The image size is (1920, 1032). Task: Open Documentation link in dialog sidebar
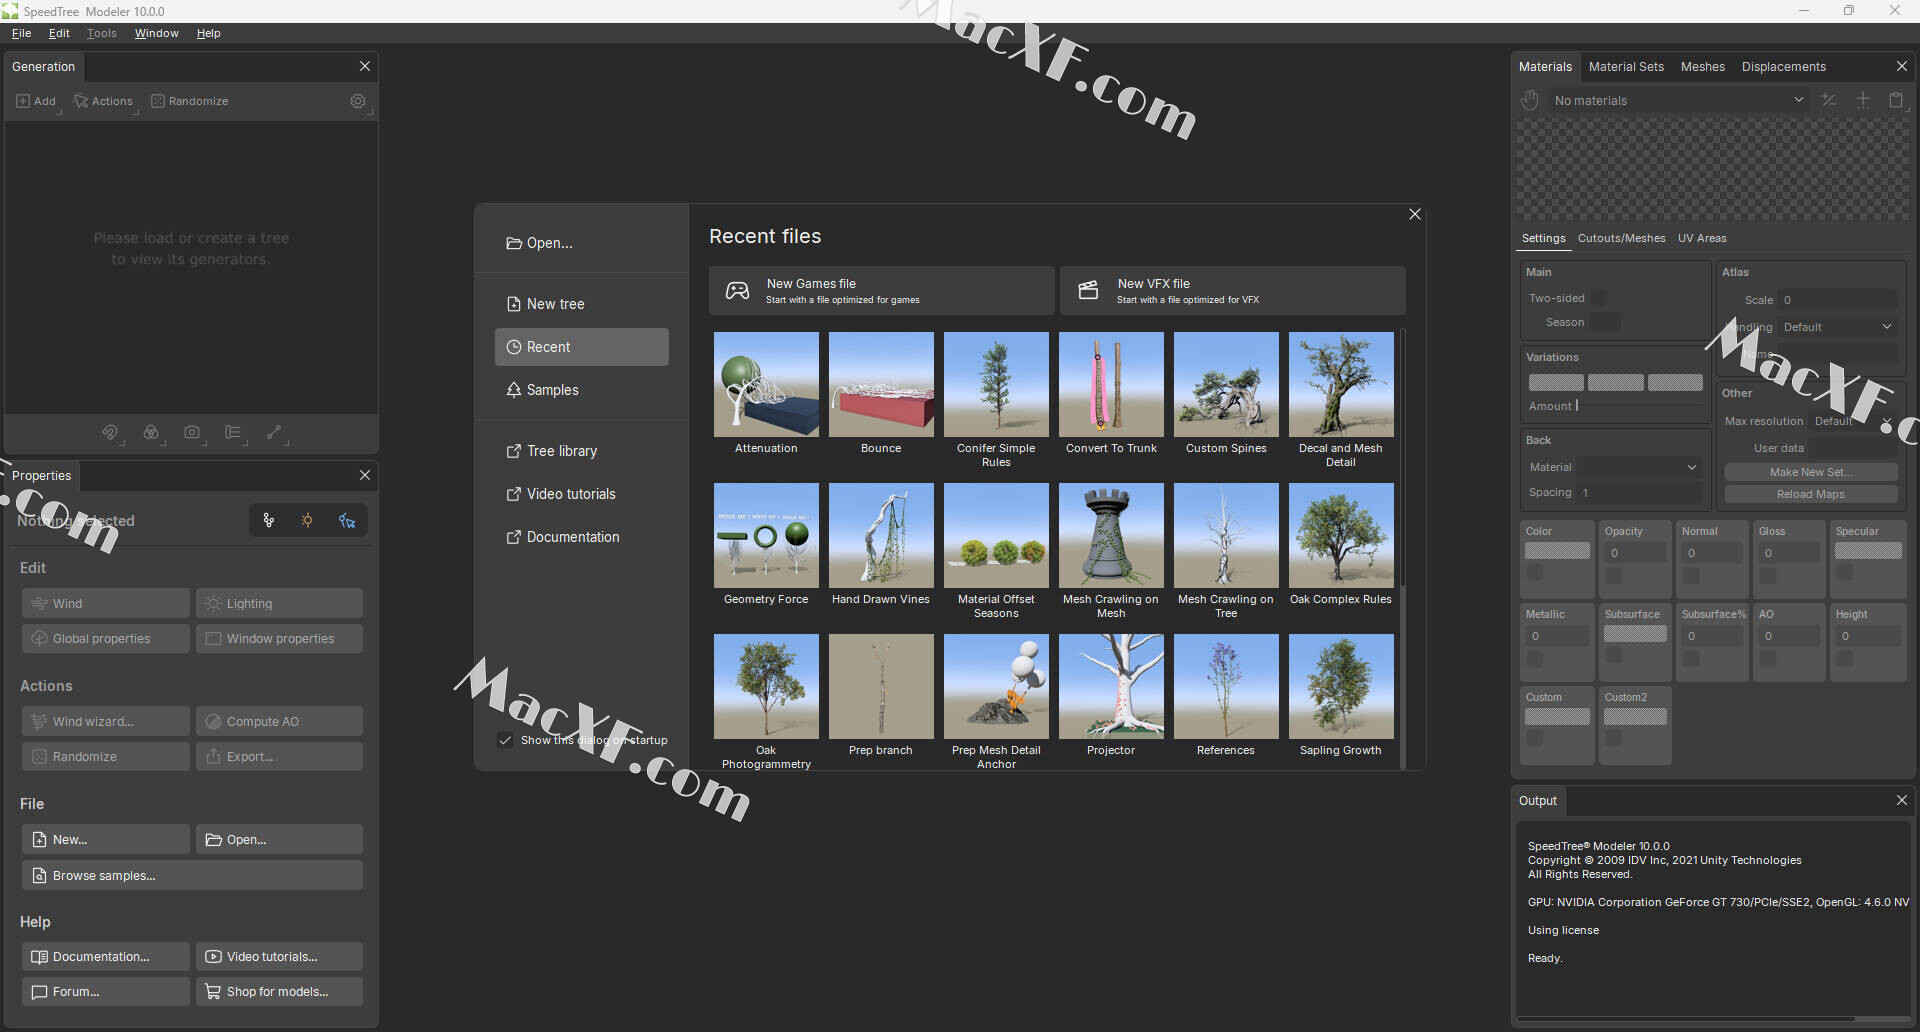pos(563,537)
